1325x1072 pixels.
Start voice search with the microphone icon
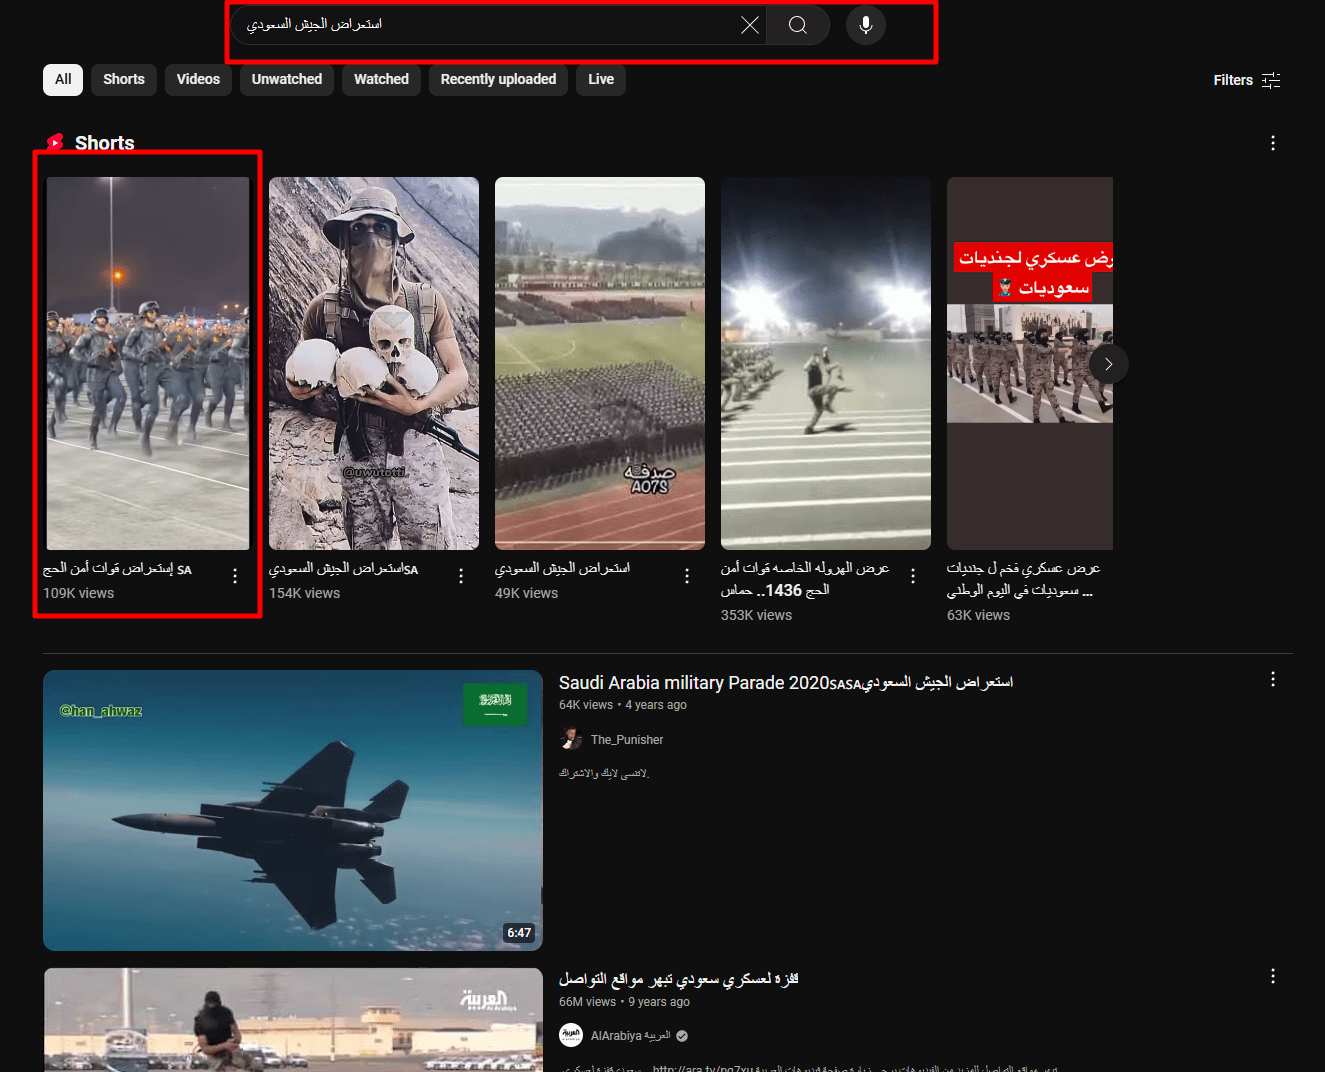tap(866, 25)
